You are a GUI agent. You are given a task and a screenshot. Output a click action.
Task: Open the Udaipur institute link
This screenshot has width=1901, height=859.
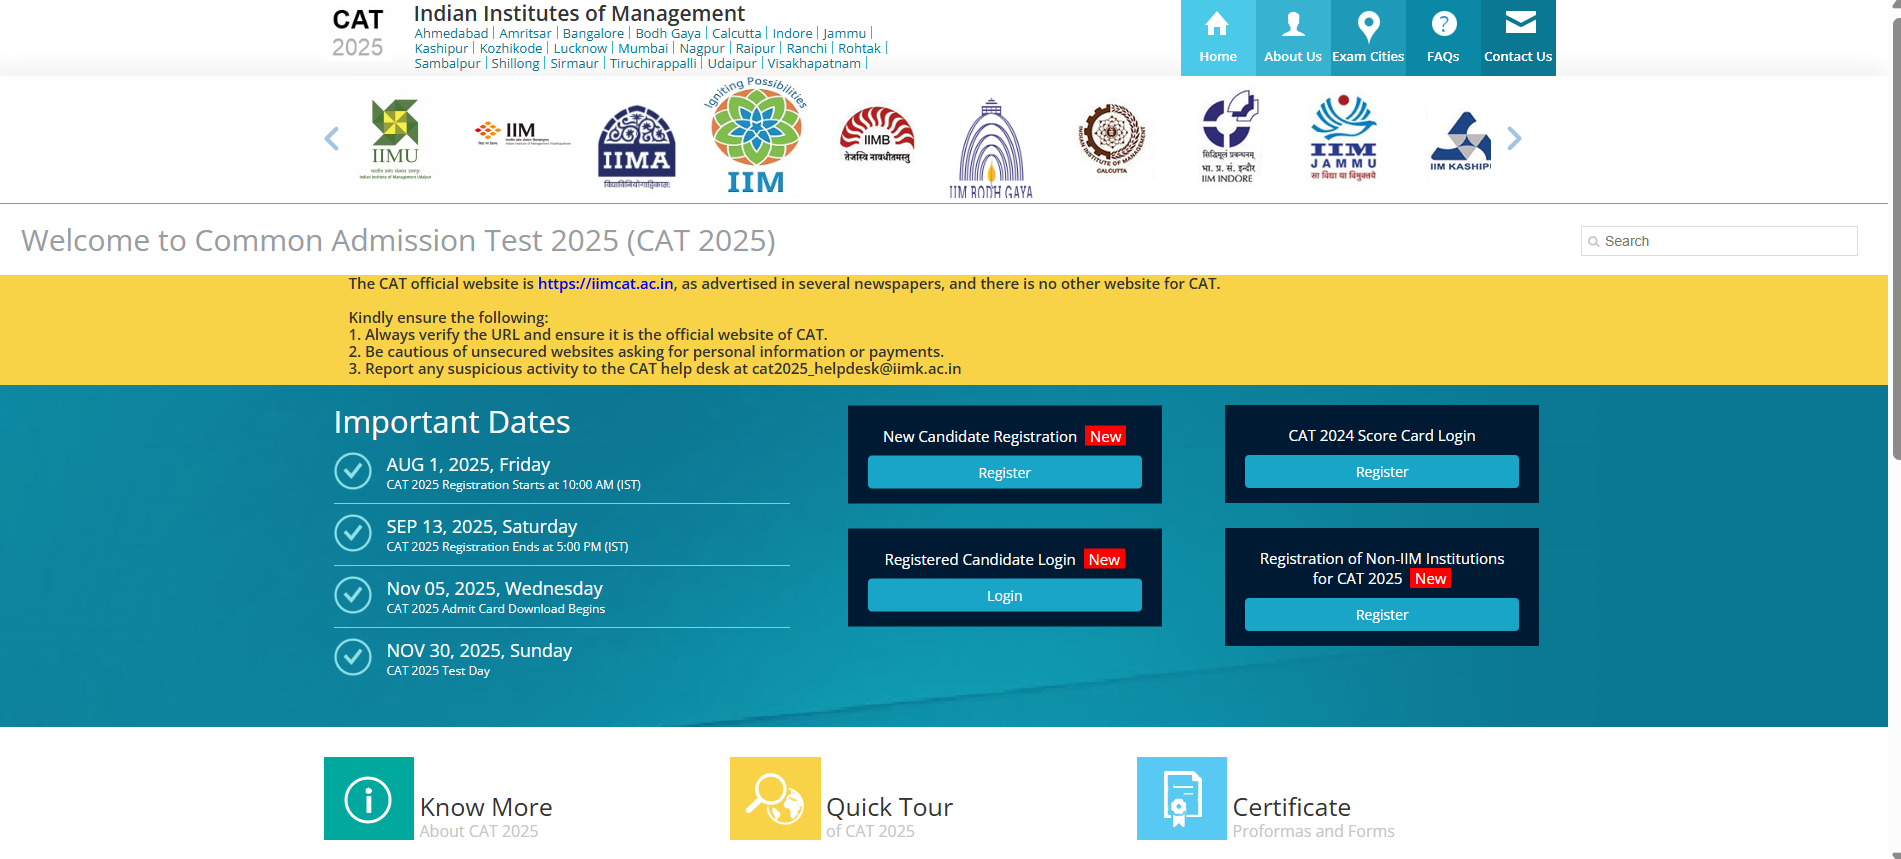(732, 64)
